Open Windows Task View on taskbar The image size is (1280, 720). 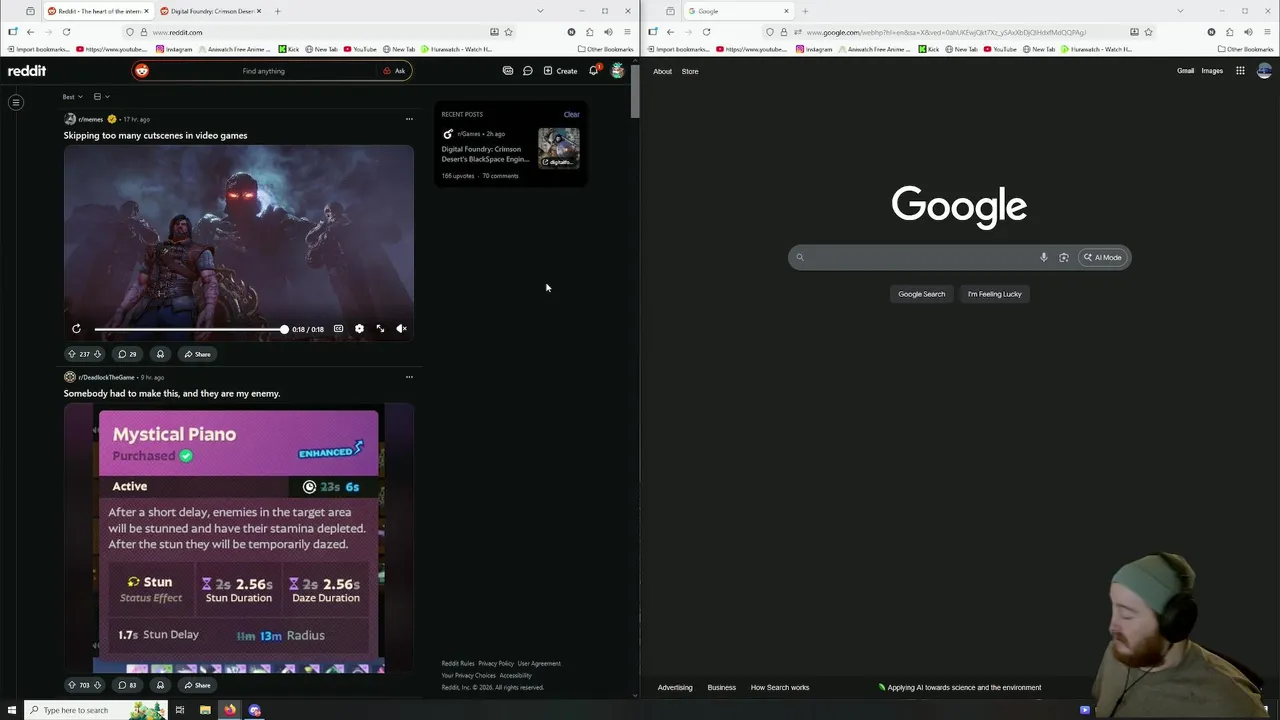180,710
